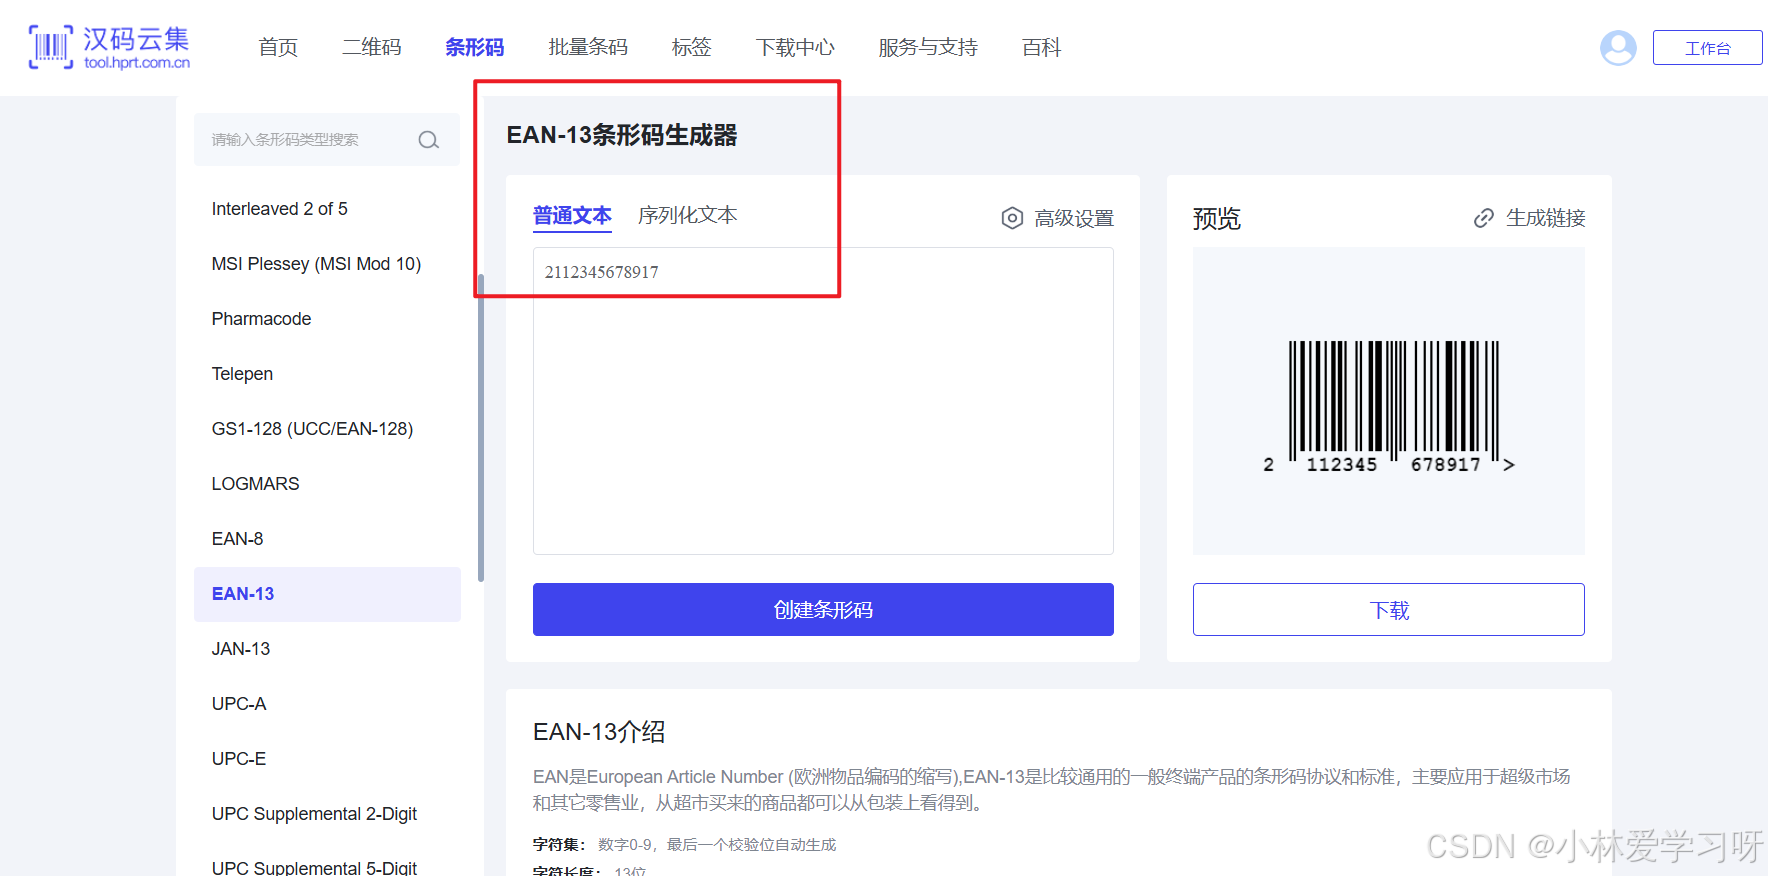Screen dimensions: 1768x876
Task: Open the 首页 menu item
Action: click(278, 47)
